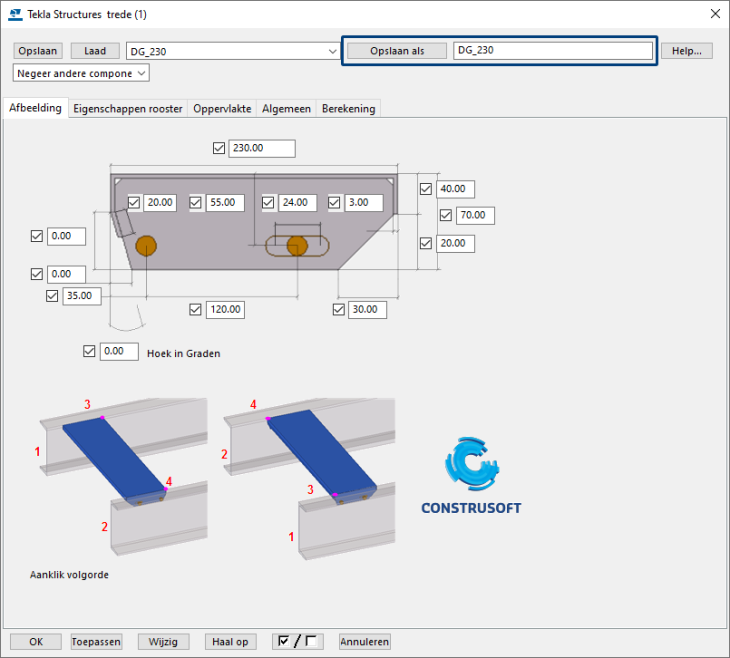
Task: Click the Tekla Structures title bar icon
Action: point(13,13)
